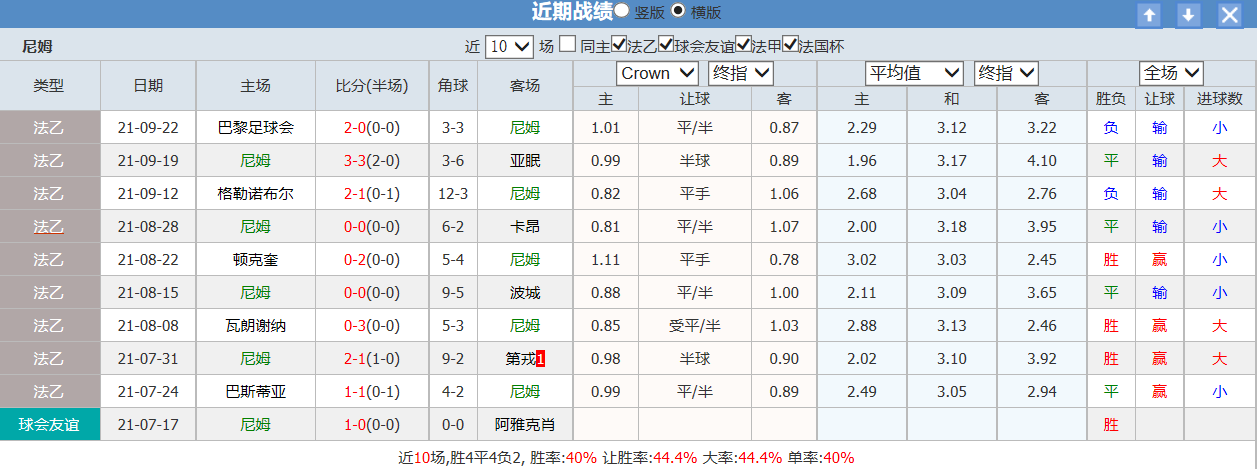Viewport: 1257px width, 469px height.
Task: Open the Crown bookmaker dropdown
Action: (657, 73)
